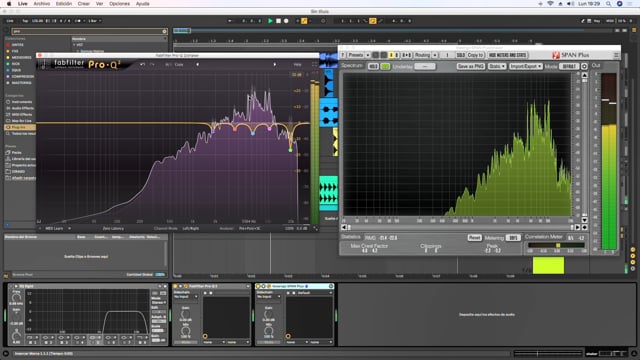Click the EQ Eight Freq knob
The image size is (640, 360).
[x=16, y=298]
